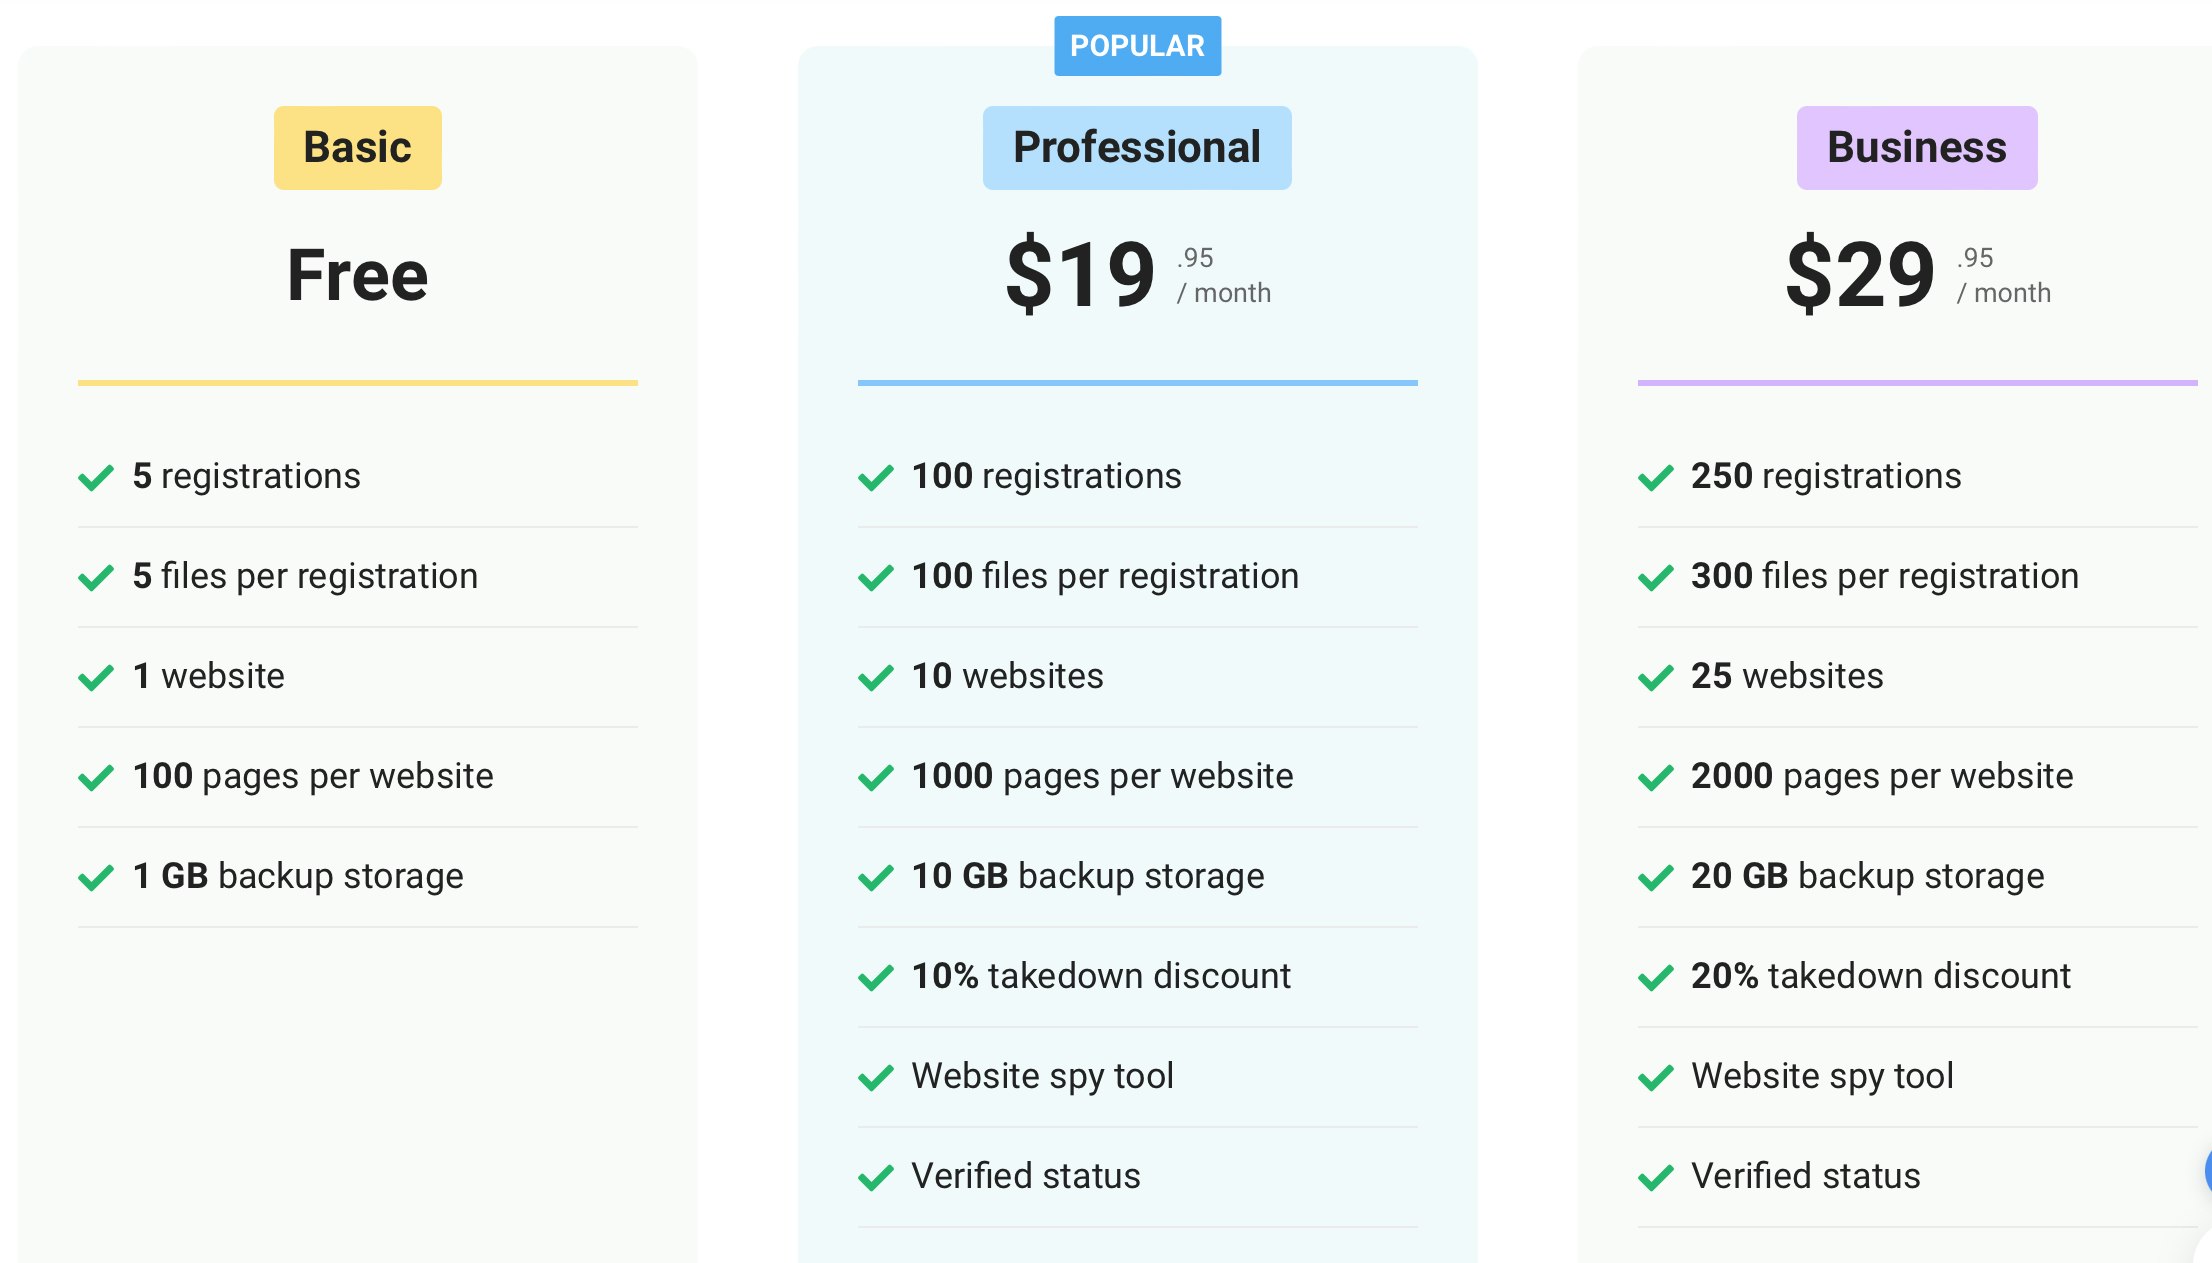Screen dimensions: 2212x1263
Task: Select the Basic plan label
Action: 358,148
